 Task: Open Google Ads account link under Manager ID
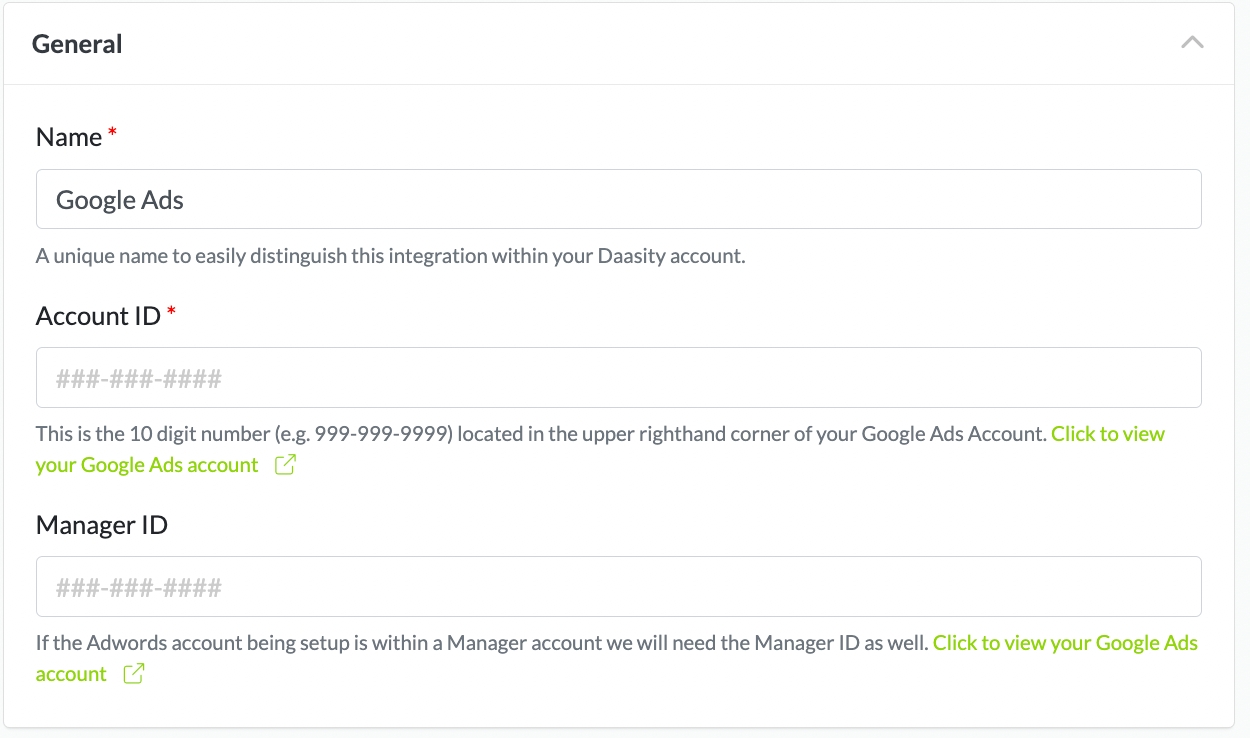1065,643
